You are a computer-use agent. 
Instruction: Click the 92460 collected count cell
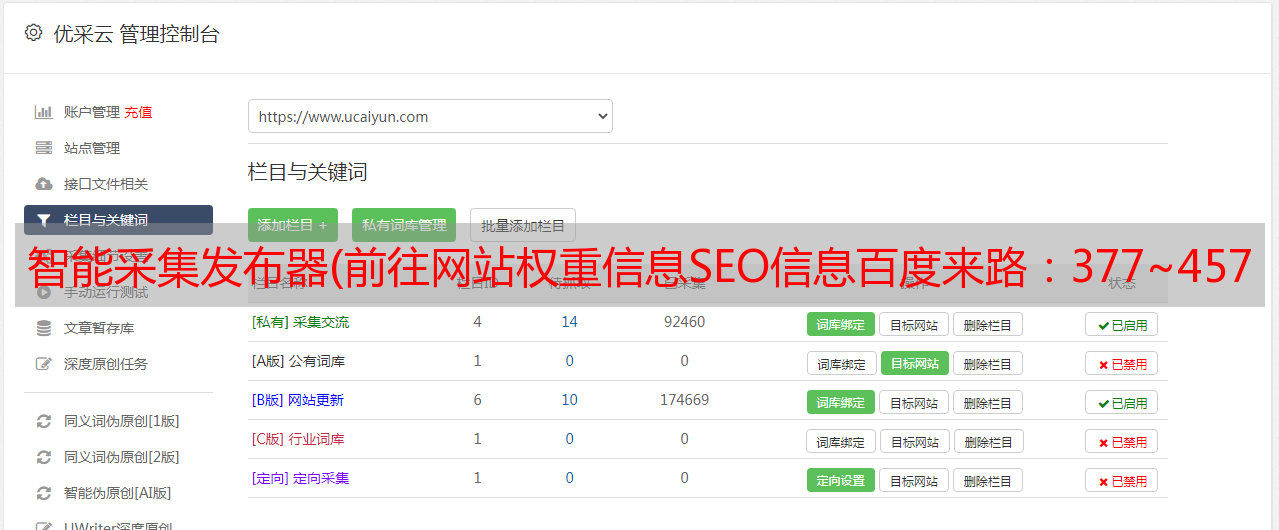[684, 322]
